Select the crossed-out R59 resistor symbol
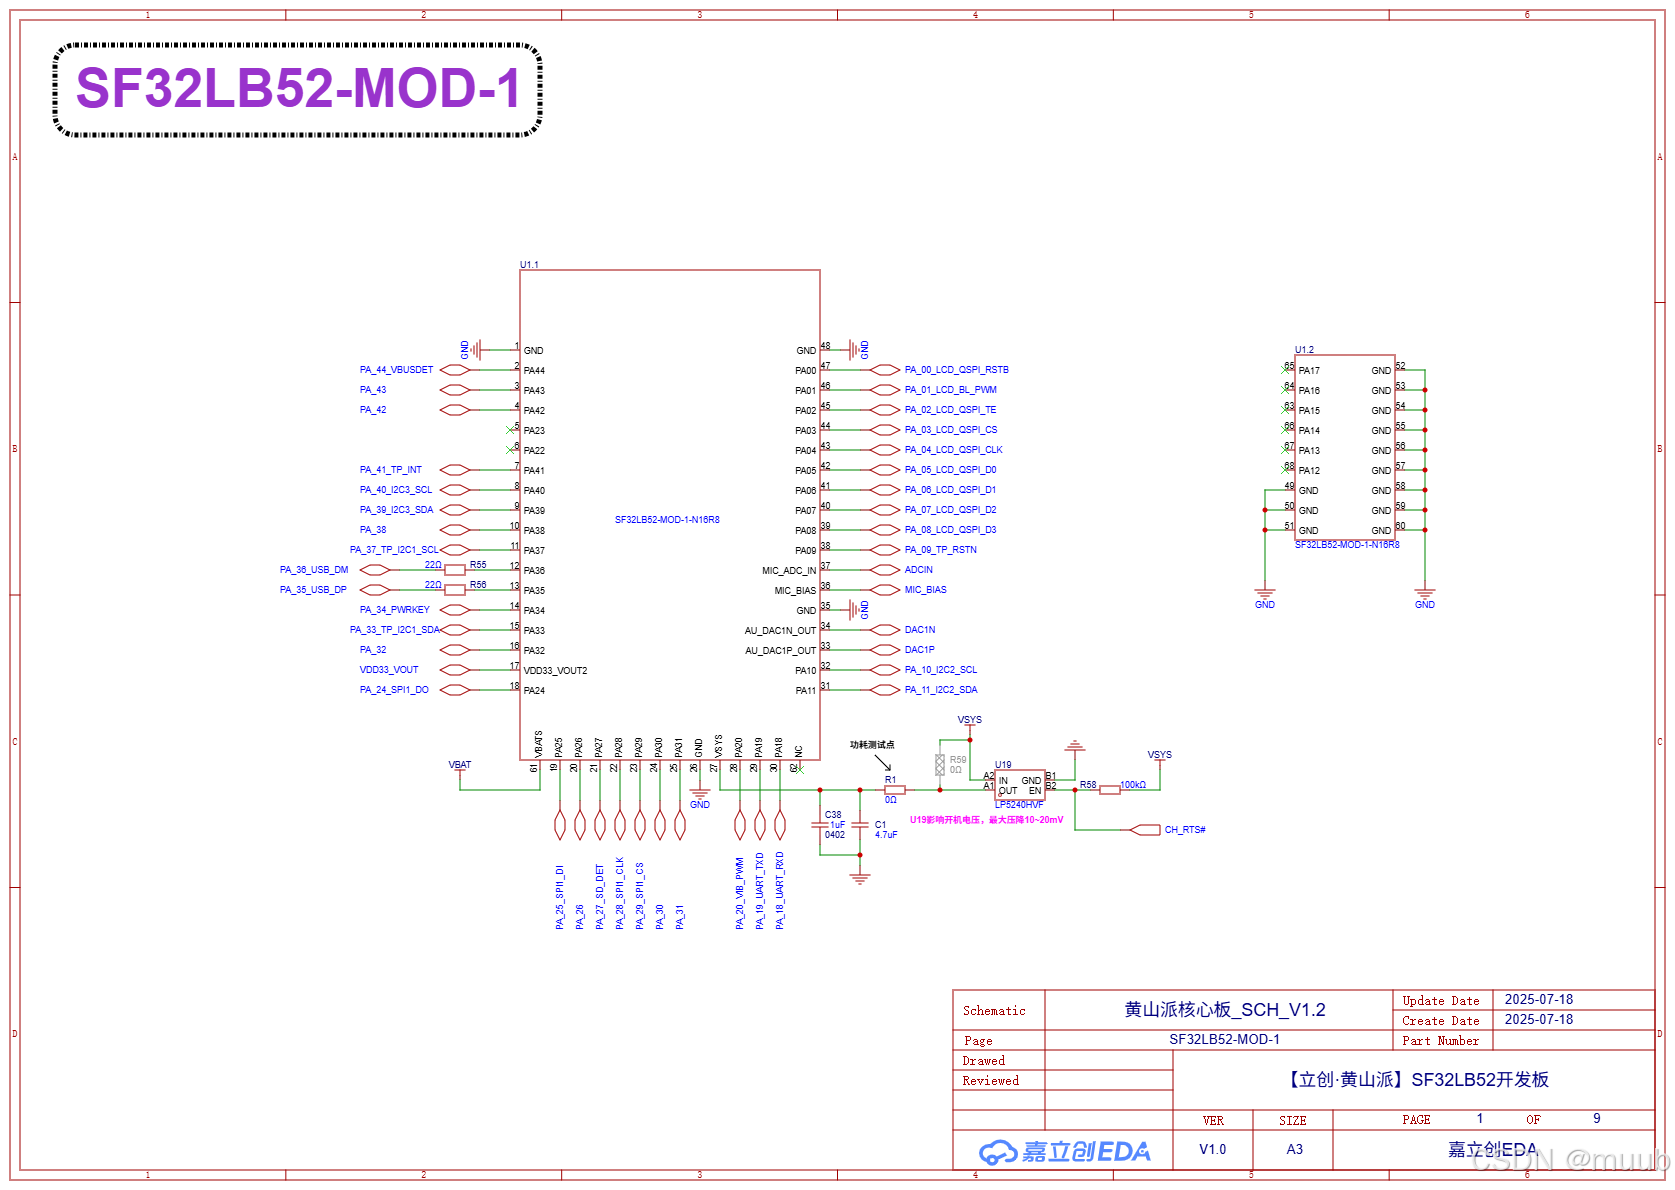This screenshot has width=1675, height=1190. point(940,765)
